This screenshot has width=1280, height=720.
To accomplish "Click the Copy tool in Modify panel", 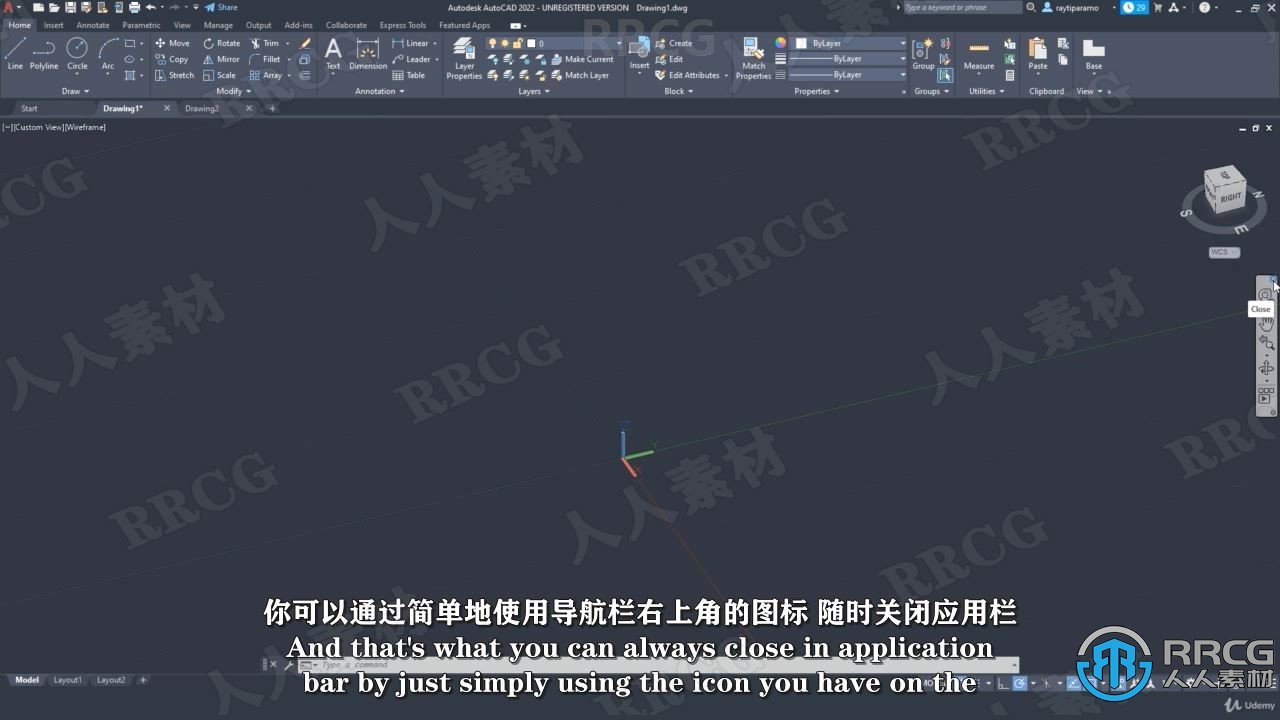I will tap(172, 59).
